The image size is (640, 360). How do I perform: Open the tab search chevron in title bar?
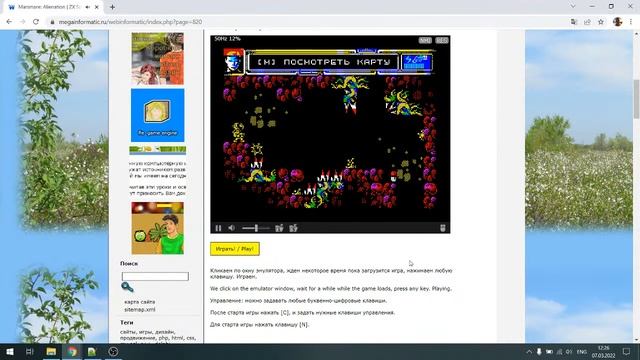coord(573,7)
